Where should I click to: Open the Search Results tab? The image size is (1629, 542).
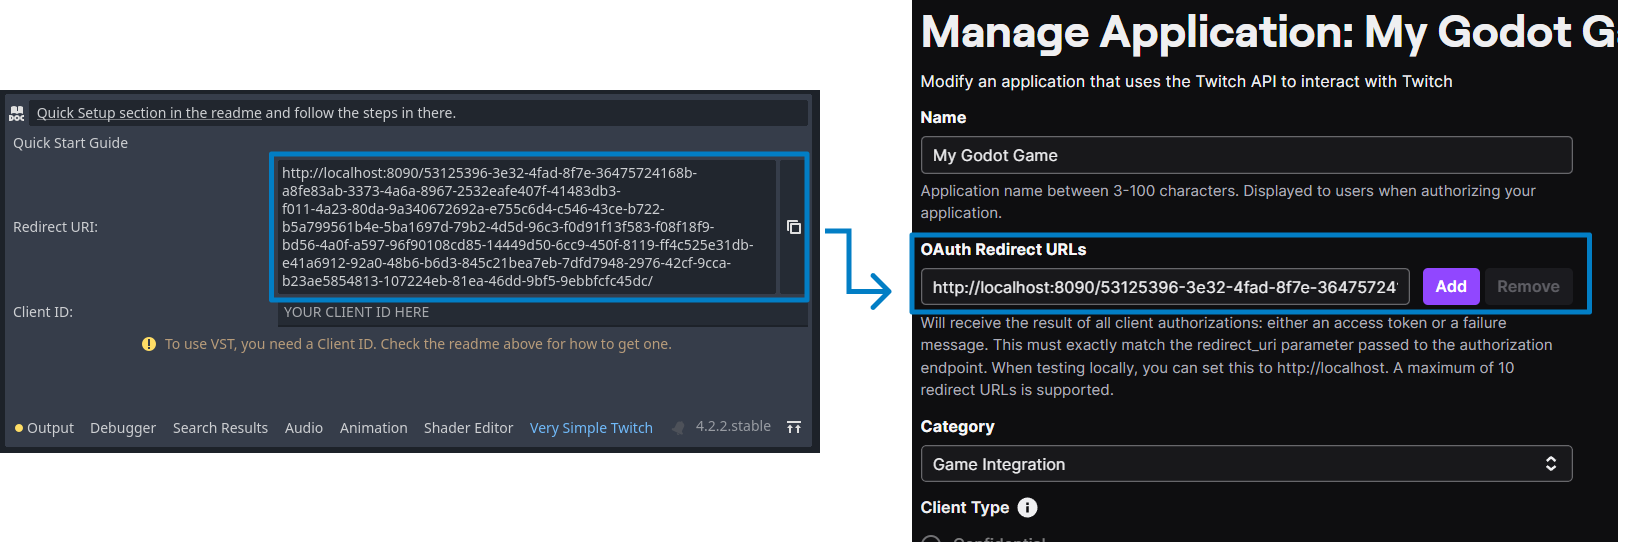tap(220, 428)
